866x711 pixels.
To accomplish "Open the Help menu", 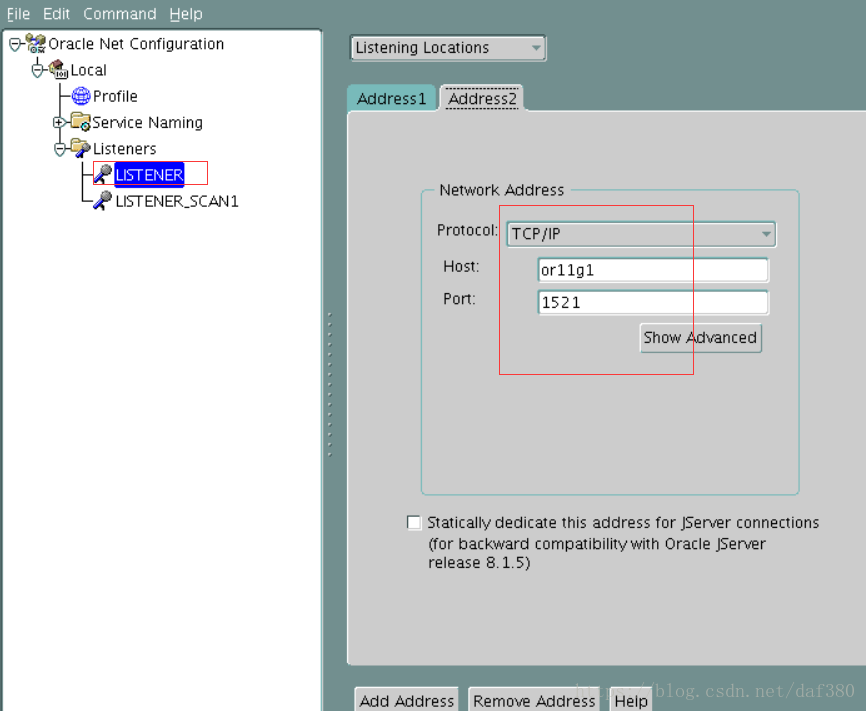I will [x=186, y=14].
